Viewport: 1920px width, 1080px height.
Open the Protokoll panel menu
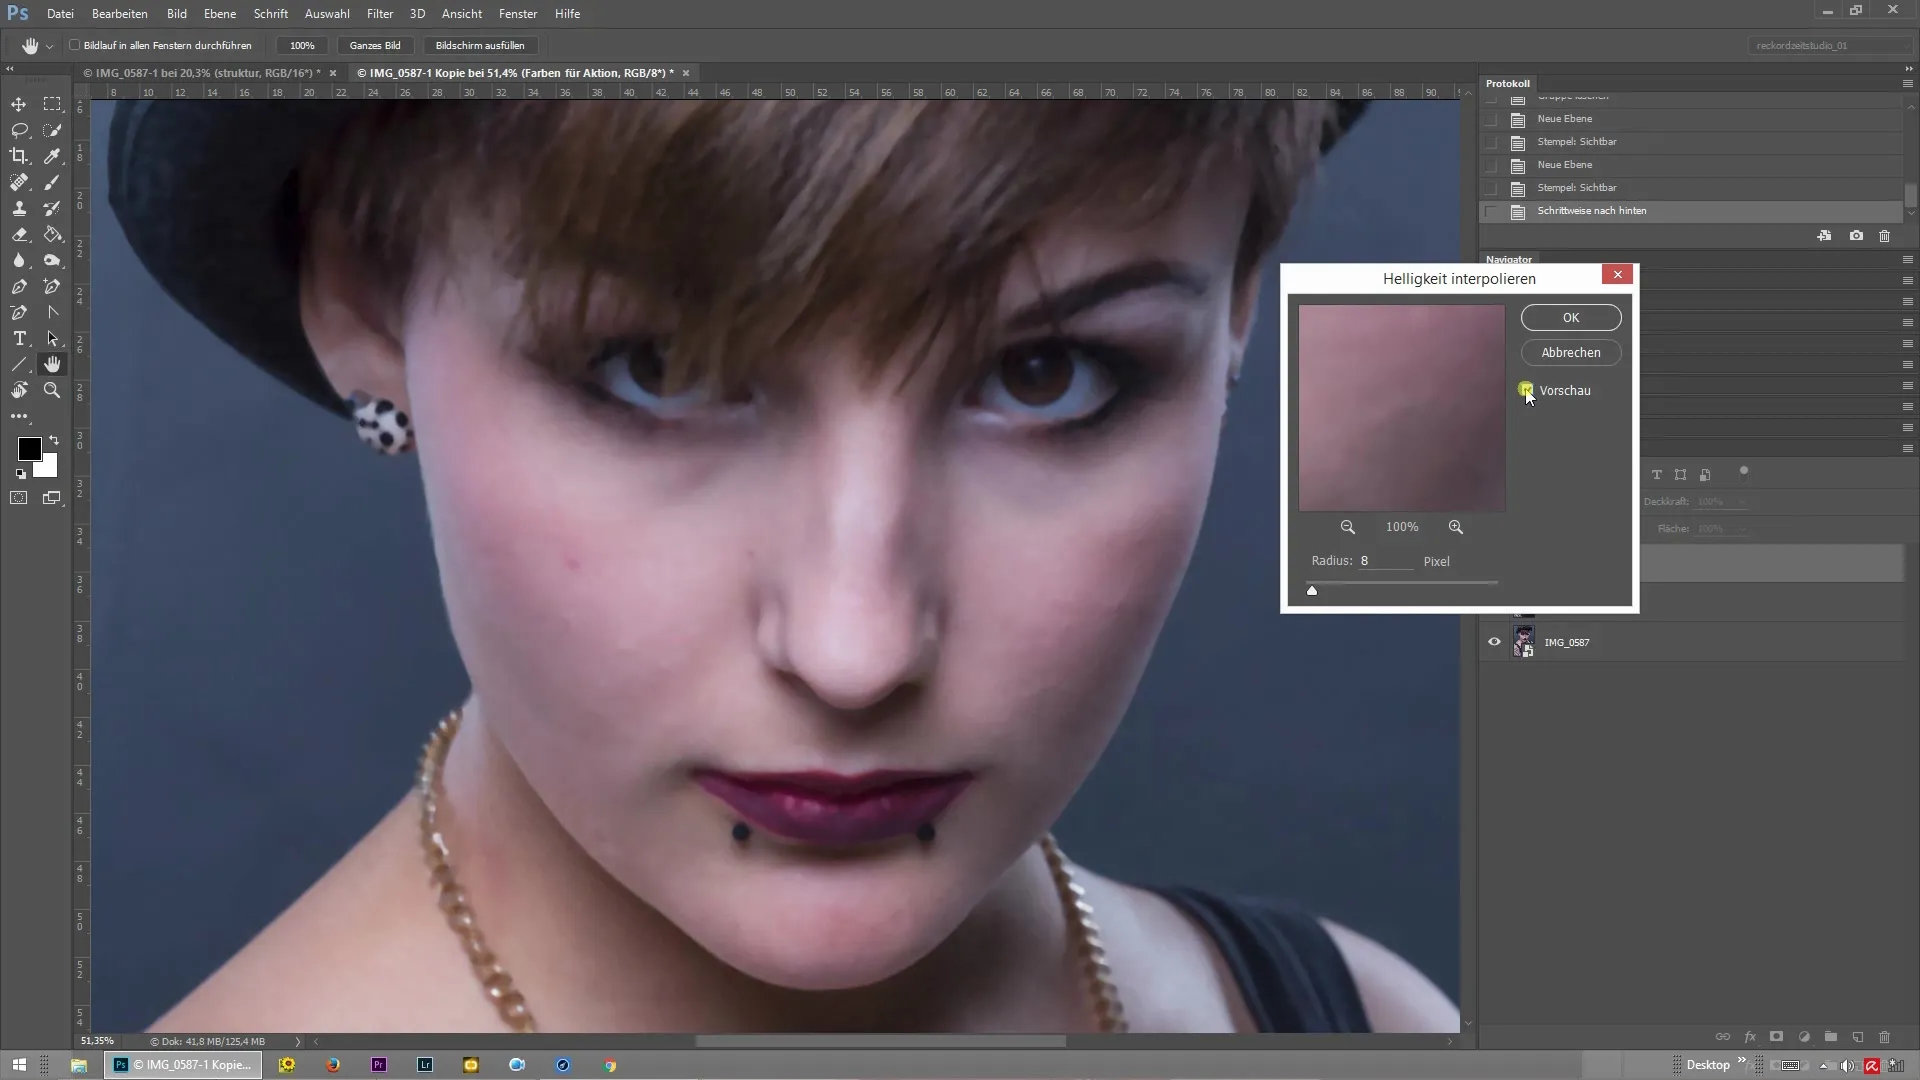tap(1907, 83)
